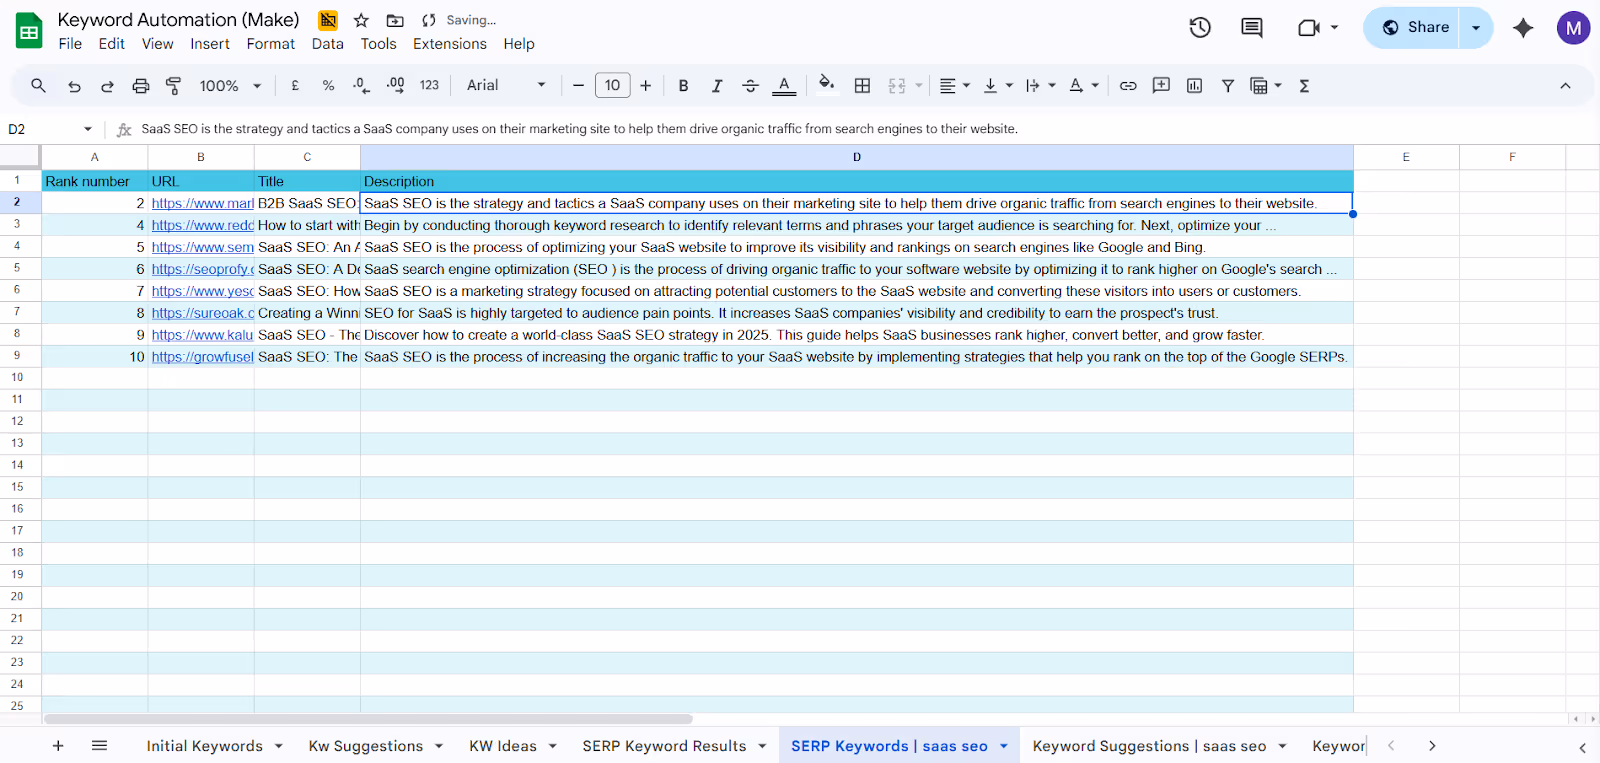1600x763 pixels.
Task: Apply strikethrough formatting
Action: click(x=750, y=86)
